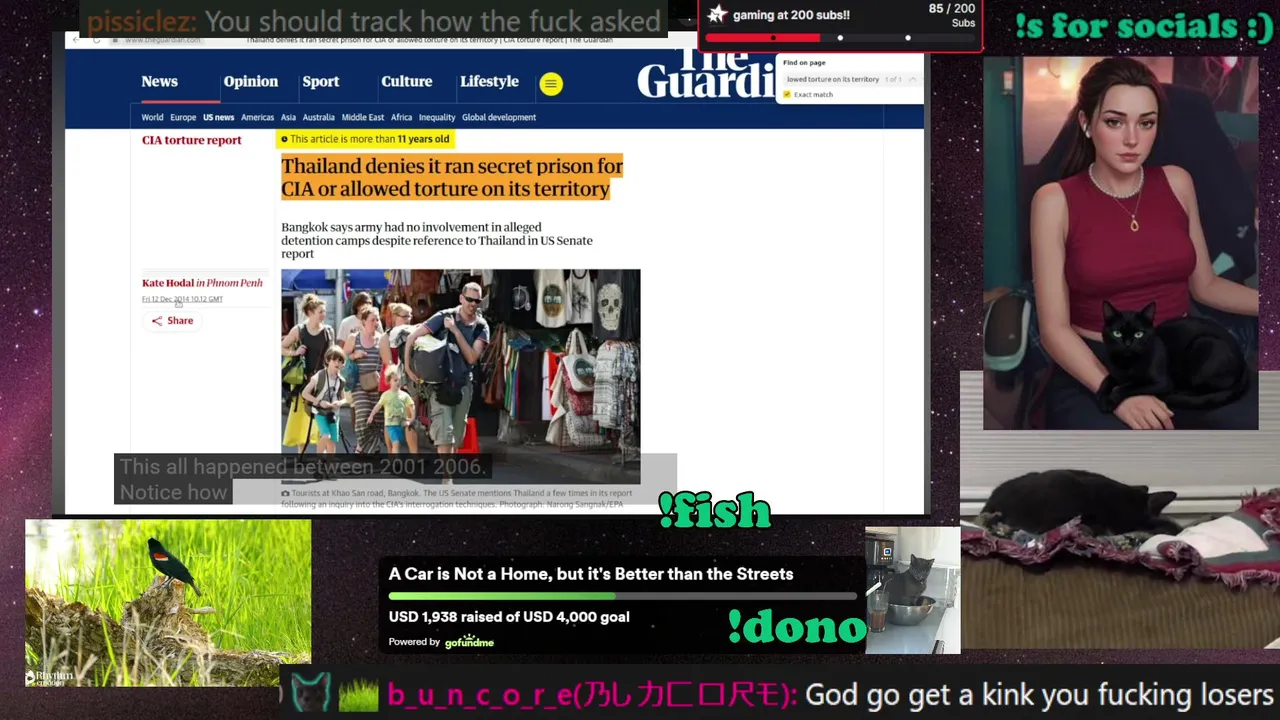Open the Opinion section tab
This screenshot has width=1280, height=720.
coord(250,82)
